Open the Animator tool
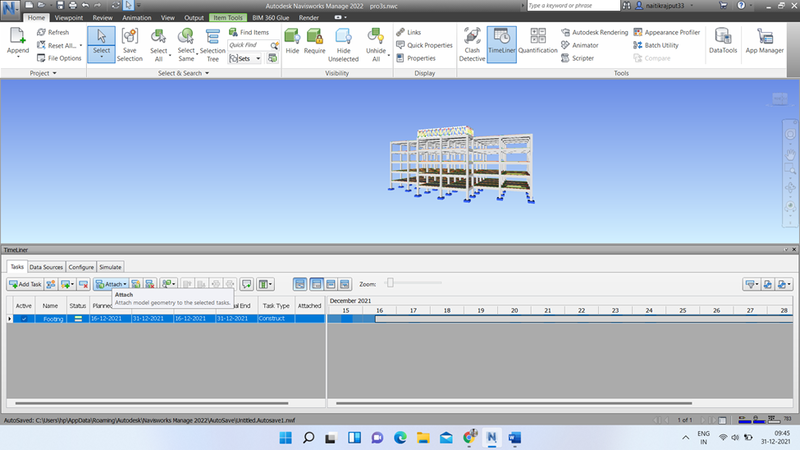Screen dimensions: 800x450 pyautogui.click(x=580, y=45)
